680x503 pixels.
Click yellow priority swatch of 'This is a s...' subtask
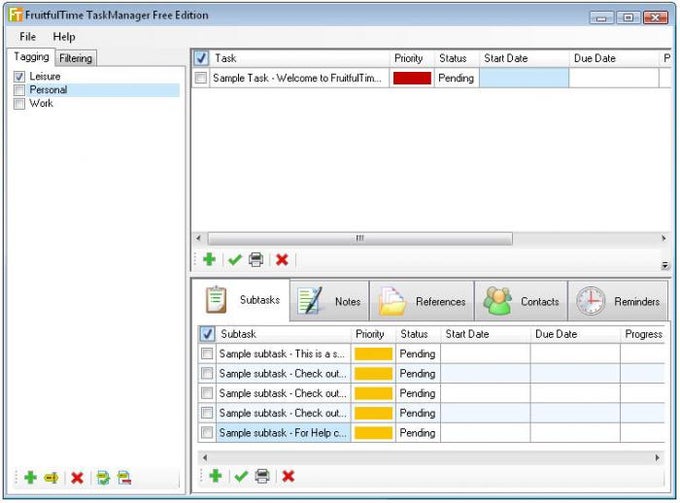(373, 354)
